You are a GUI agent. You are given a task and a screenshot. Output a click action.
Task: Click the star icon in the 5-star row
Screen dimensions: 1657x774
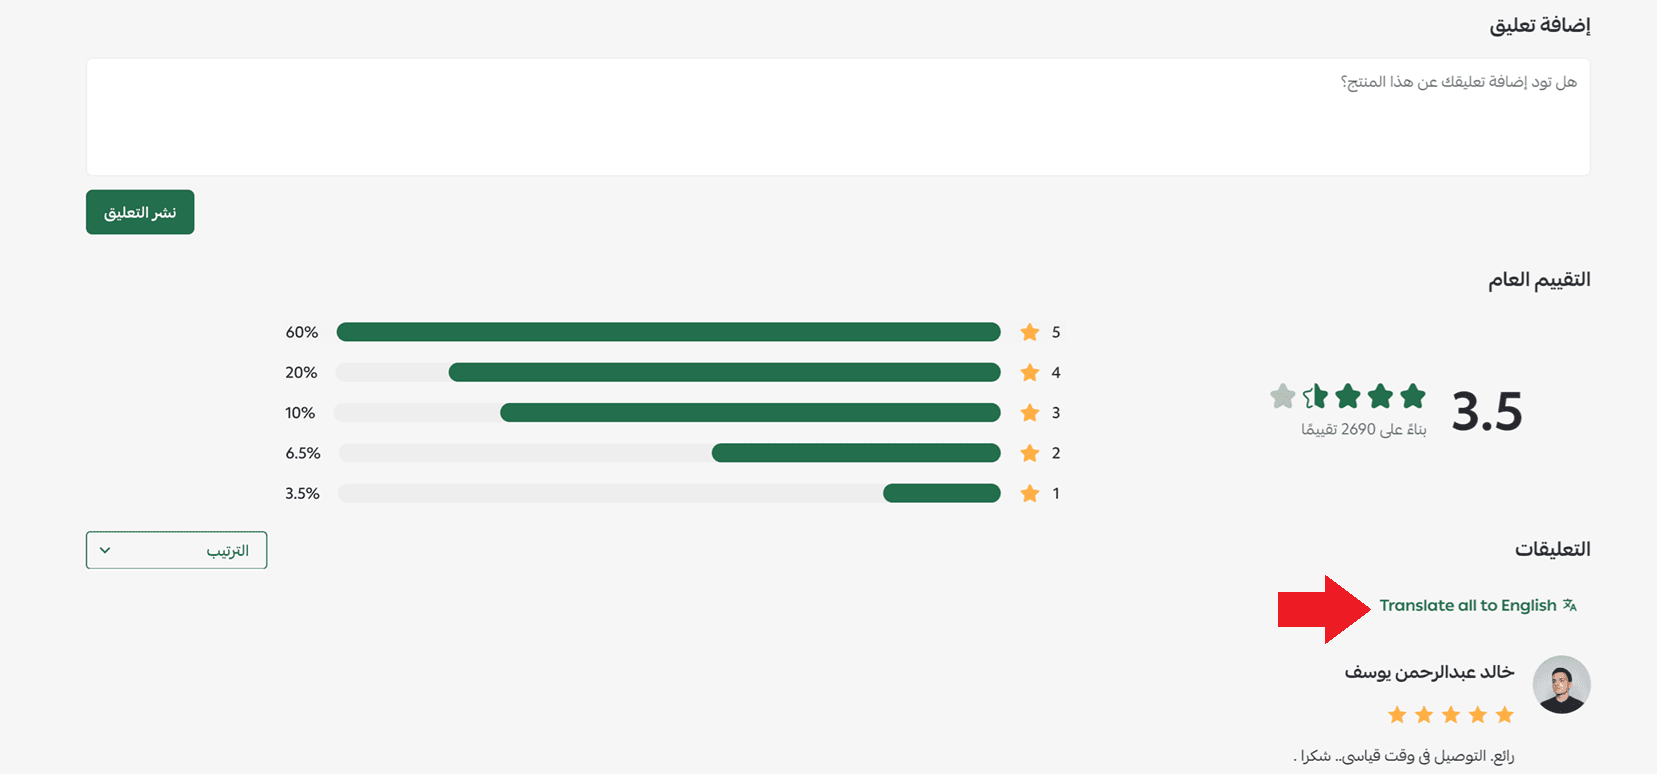coord(1029,332)
